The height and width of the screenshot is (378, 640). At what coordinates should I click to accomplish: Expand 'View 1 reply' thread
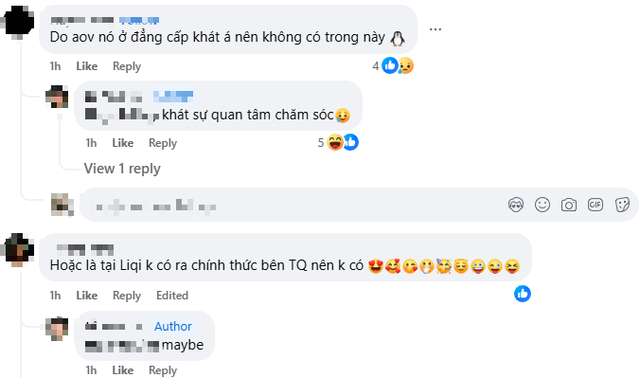coord(122,169)
